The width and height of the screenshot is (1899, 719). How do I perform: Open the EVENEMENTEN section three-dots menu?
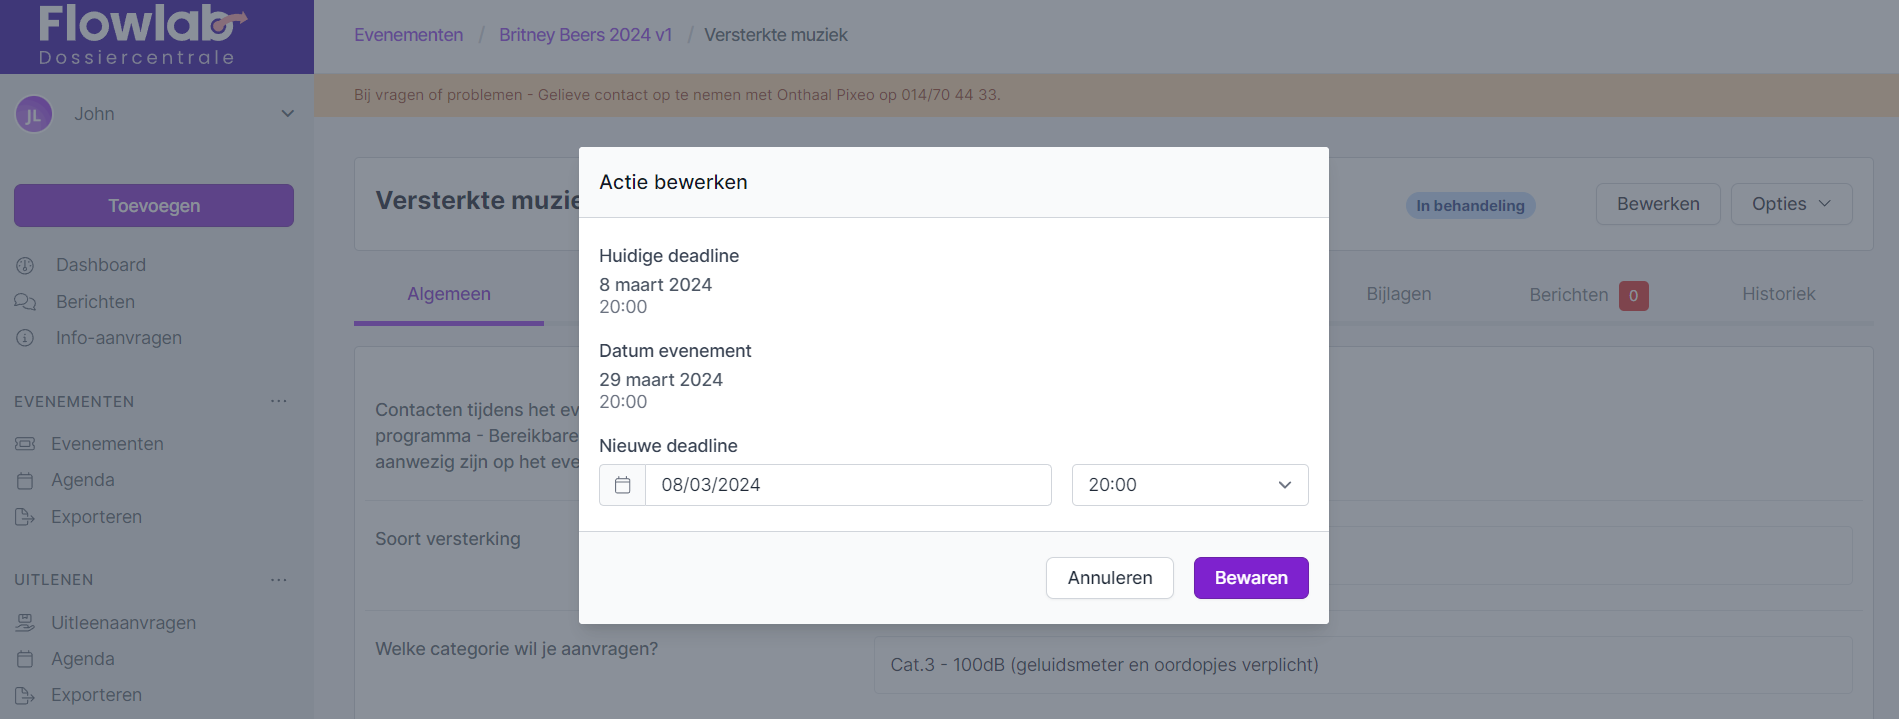tap(278, 401)
